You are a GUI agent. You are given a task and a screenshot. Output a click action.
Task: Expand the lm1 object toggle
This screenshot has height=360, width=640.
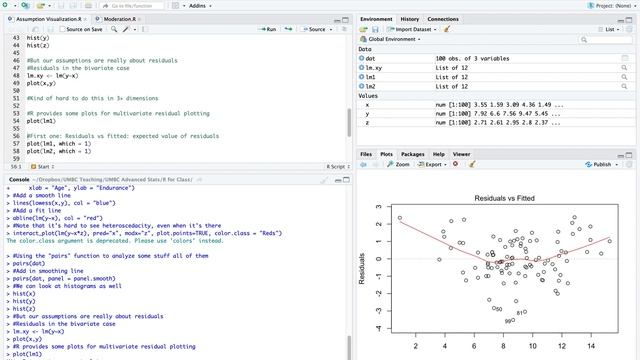[361, 77]
